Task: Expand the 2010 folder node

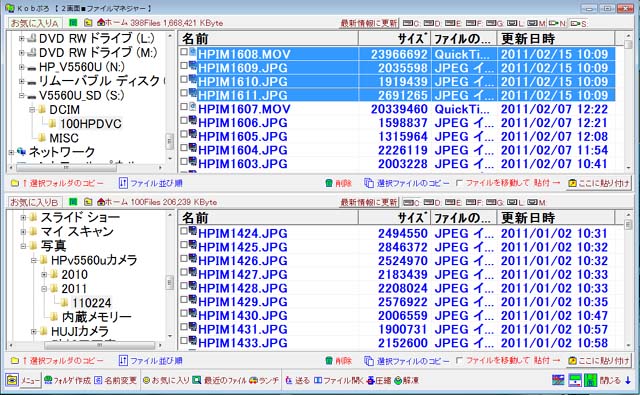Action: (x=44, y=275)
